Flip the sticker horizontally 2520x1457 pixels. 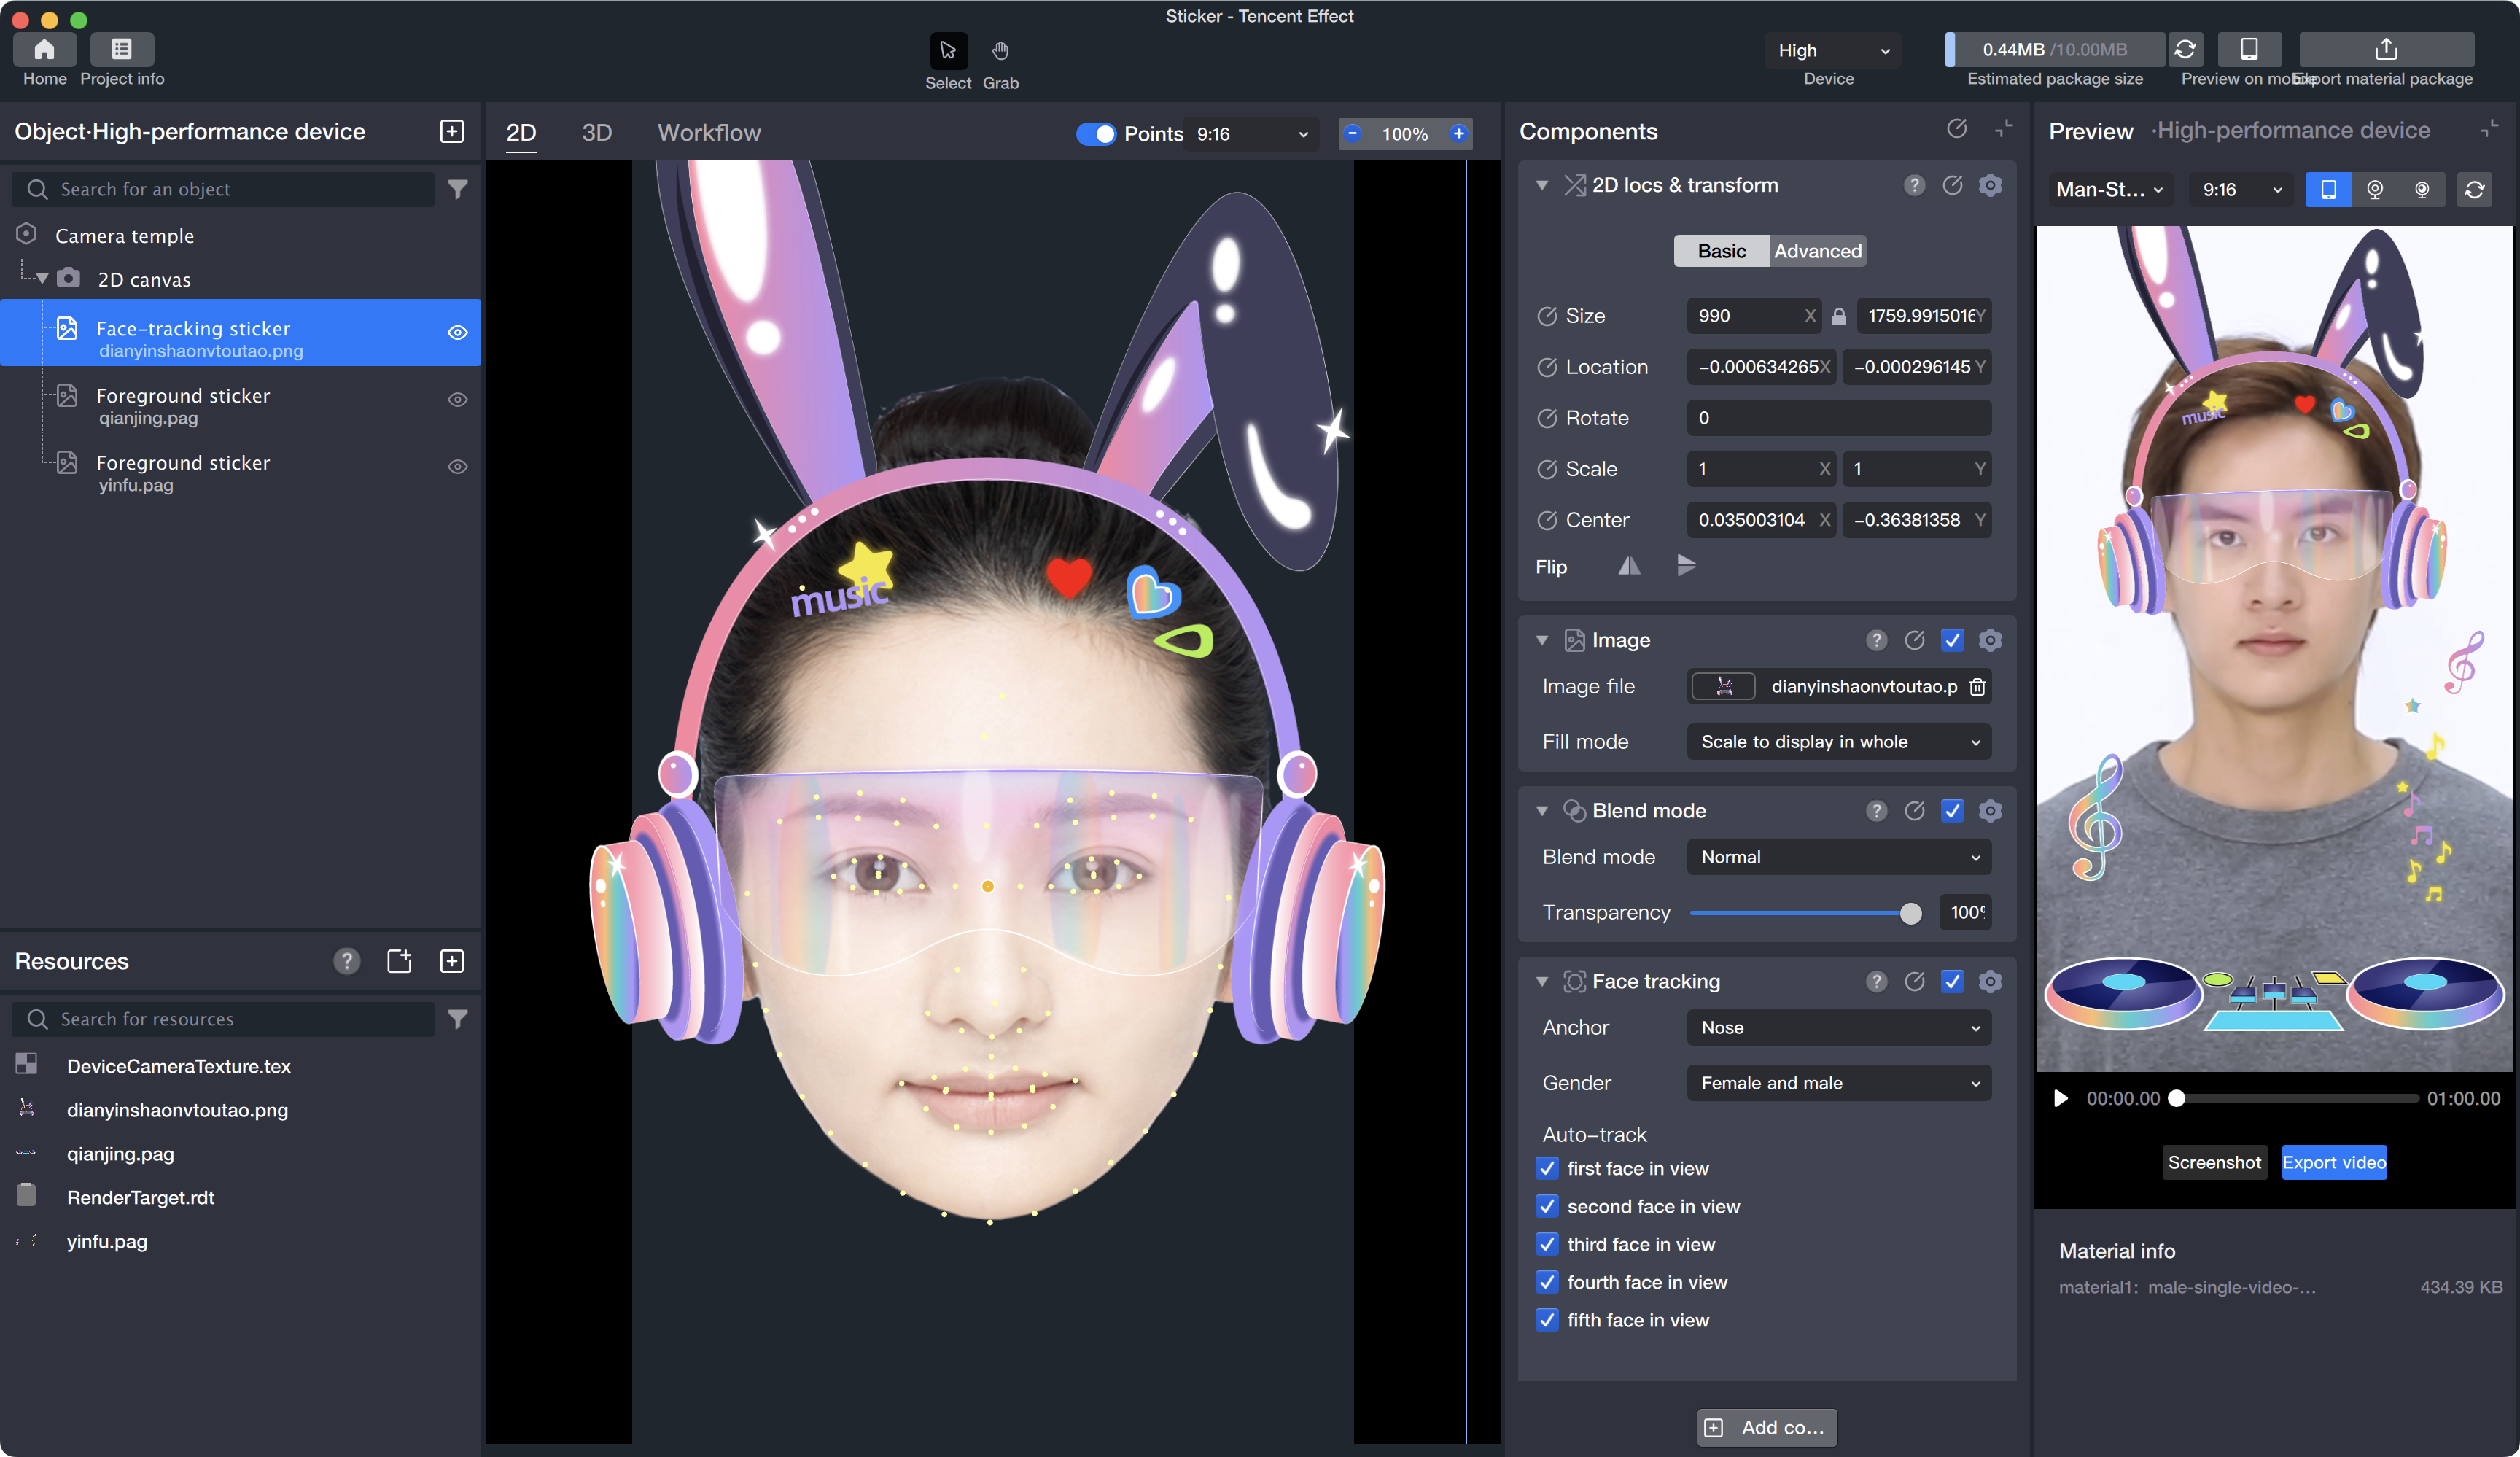coord(1629,566)
